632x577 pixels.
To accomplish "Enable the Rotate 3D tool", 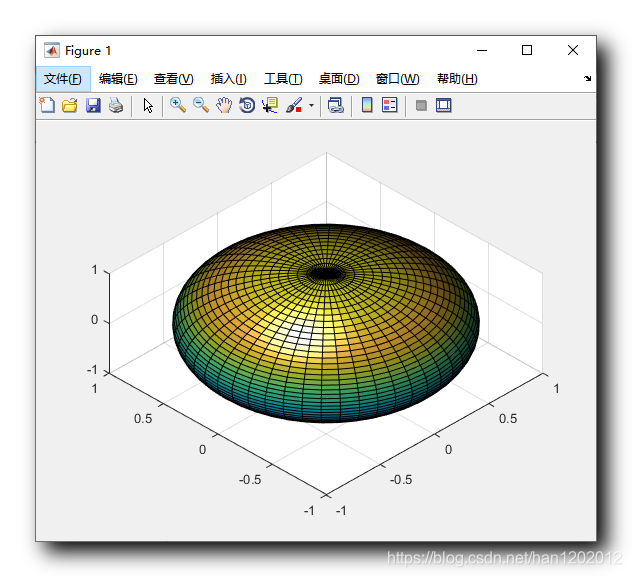I will pyautogui.click(x=247, y=106).
